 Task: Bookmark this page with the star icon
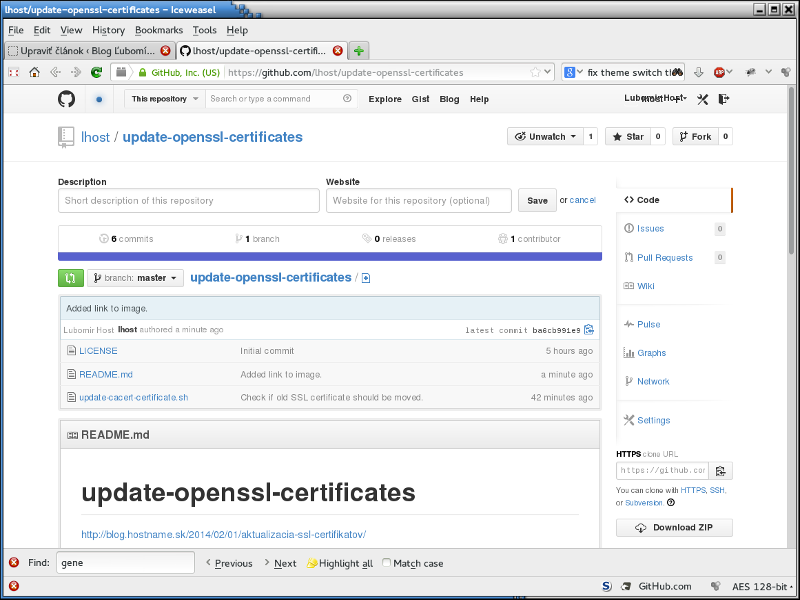(x=535, y=72)
